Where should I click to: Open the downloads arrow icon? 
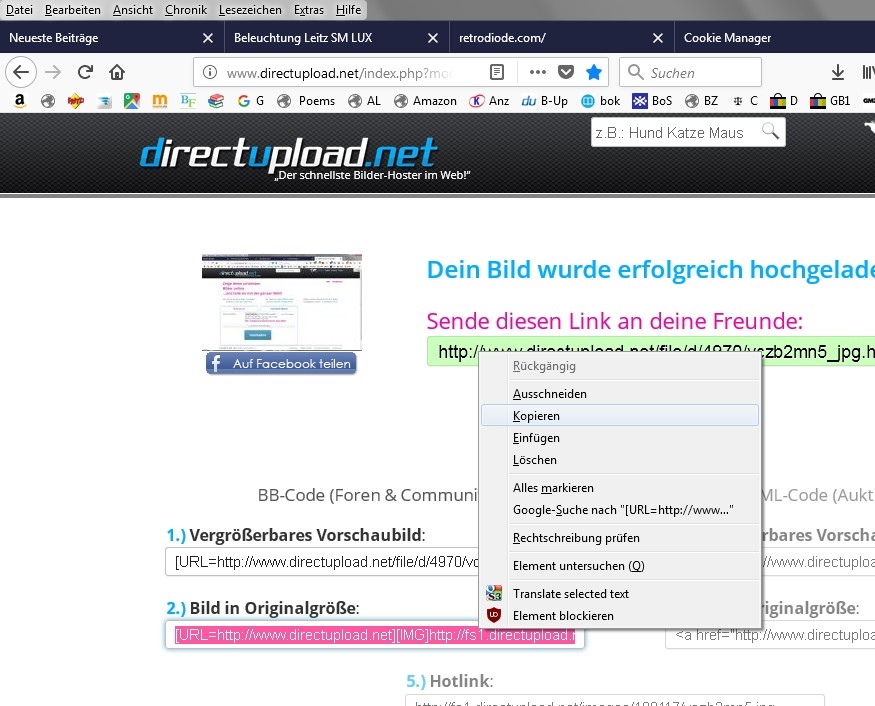[838, 72]
